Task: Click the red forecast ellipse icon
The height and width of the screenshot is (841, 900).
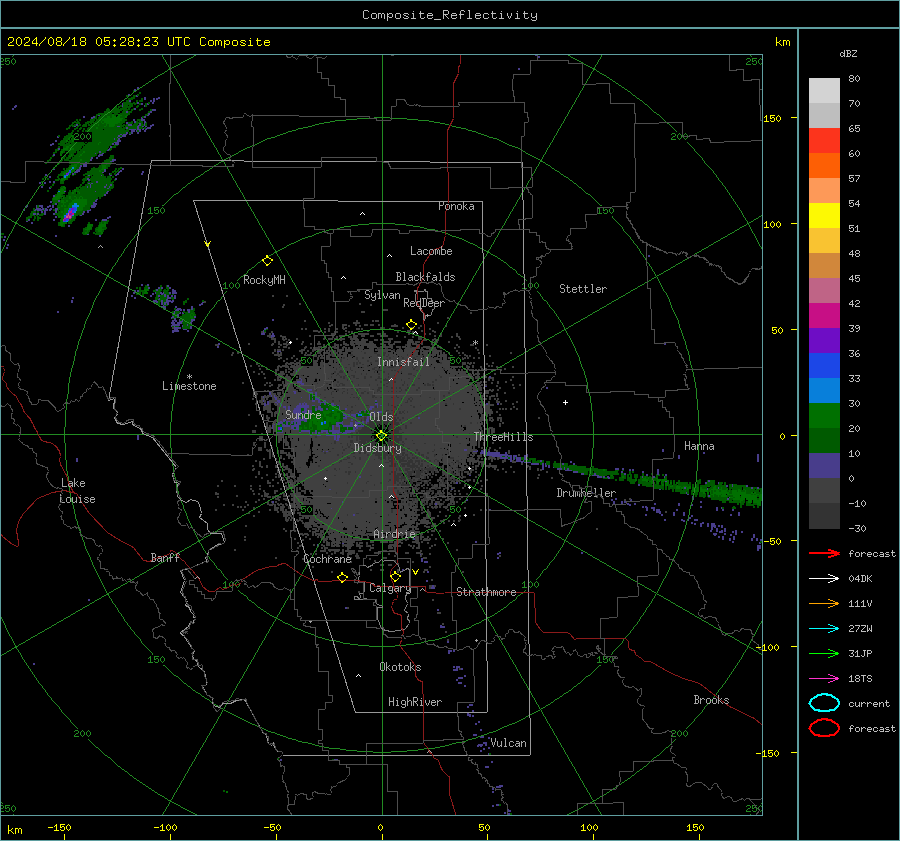Action: pyautogui.click(x=824, y=728)
